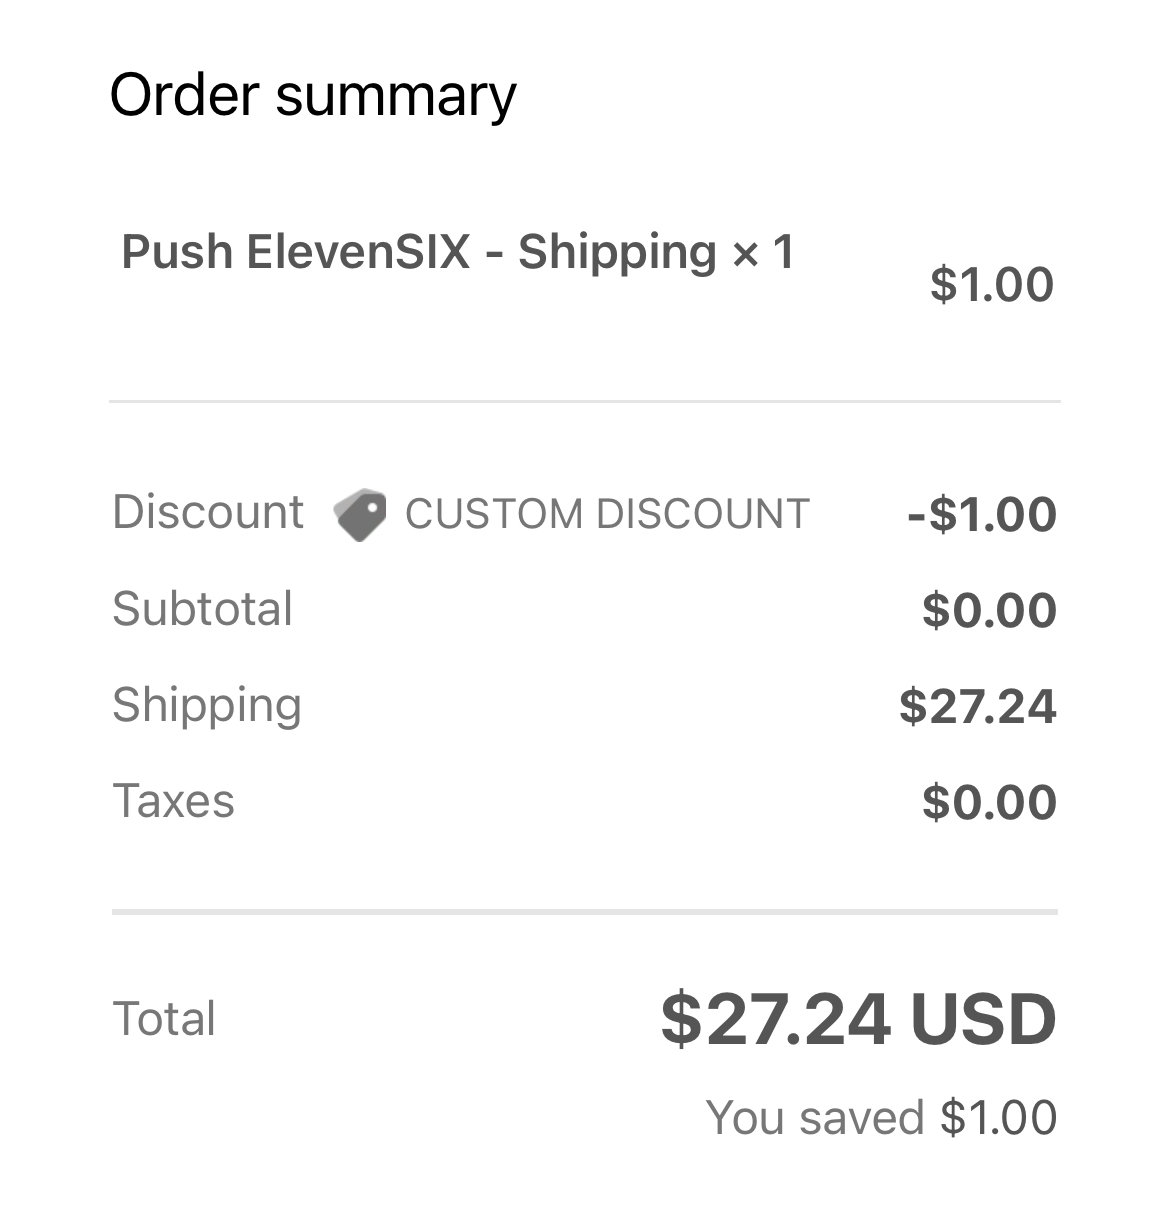The width and height of the screenshot is (1170, 1232).
Task: Click the Taxes label
Action: pos(174,801)
